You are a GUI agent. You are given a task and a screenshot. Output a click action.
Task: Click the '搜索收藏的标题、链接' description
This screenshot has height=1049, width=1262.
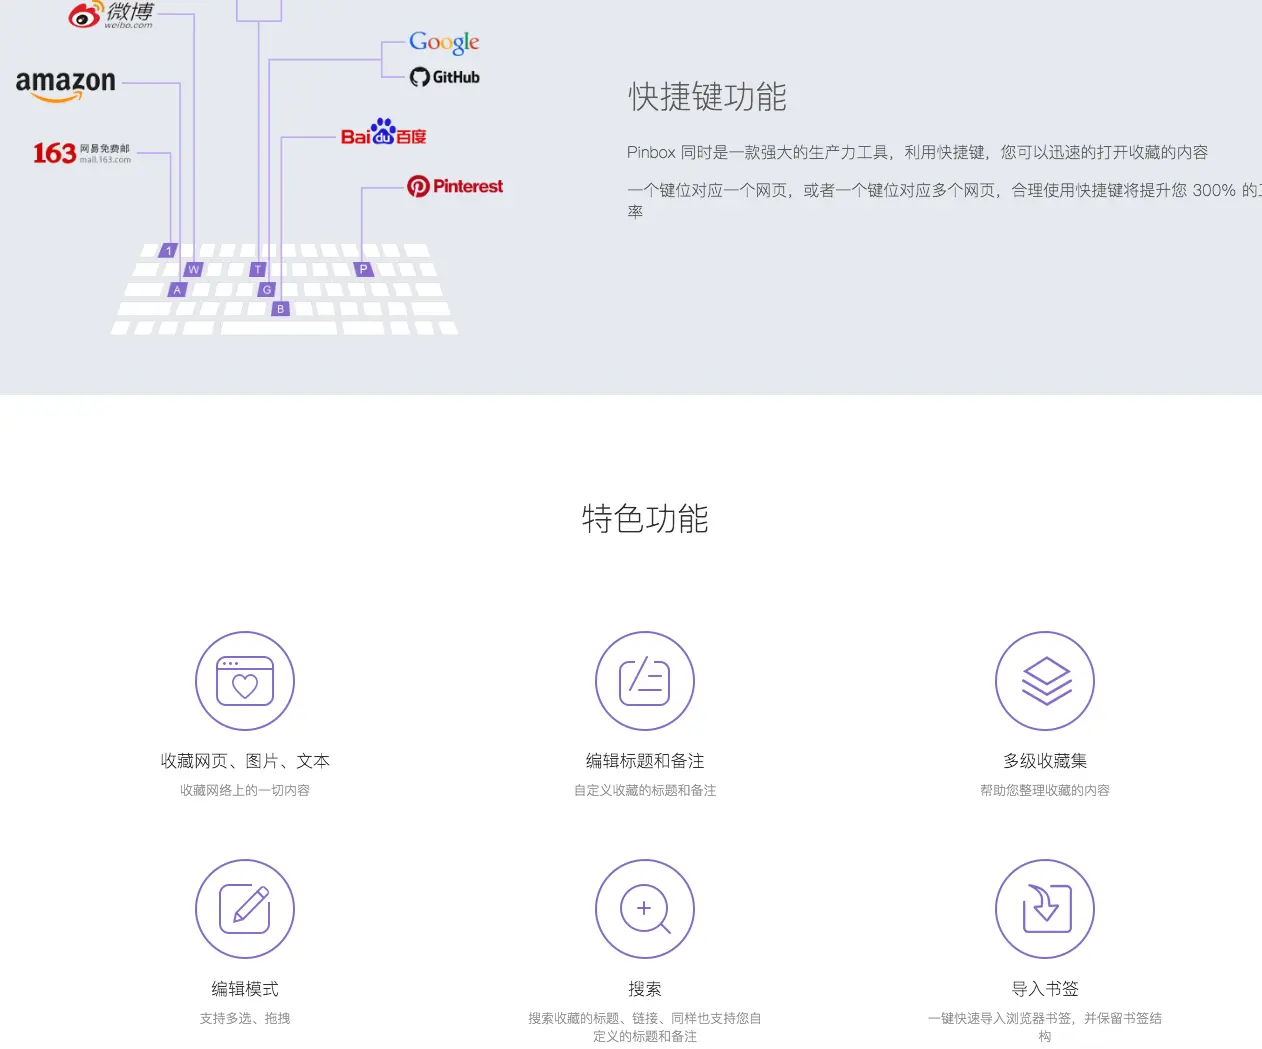tap(645, 1027)
